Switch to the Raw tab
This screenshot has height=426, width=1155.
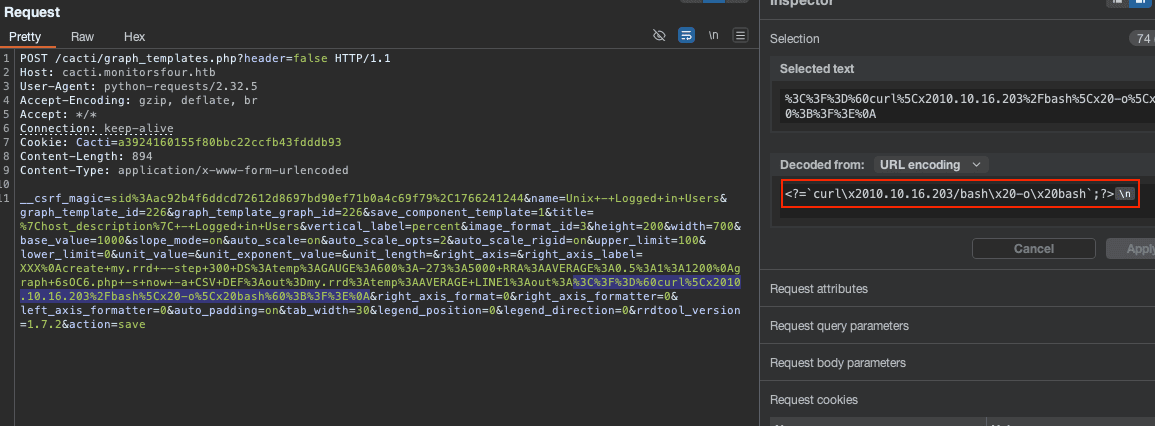(x=82, y=36)
